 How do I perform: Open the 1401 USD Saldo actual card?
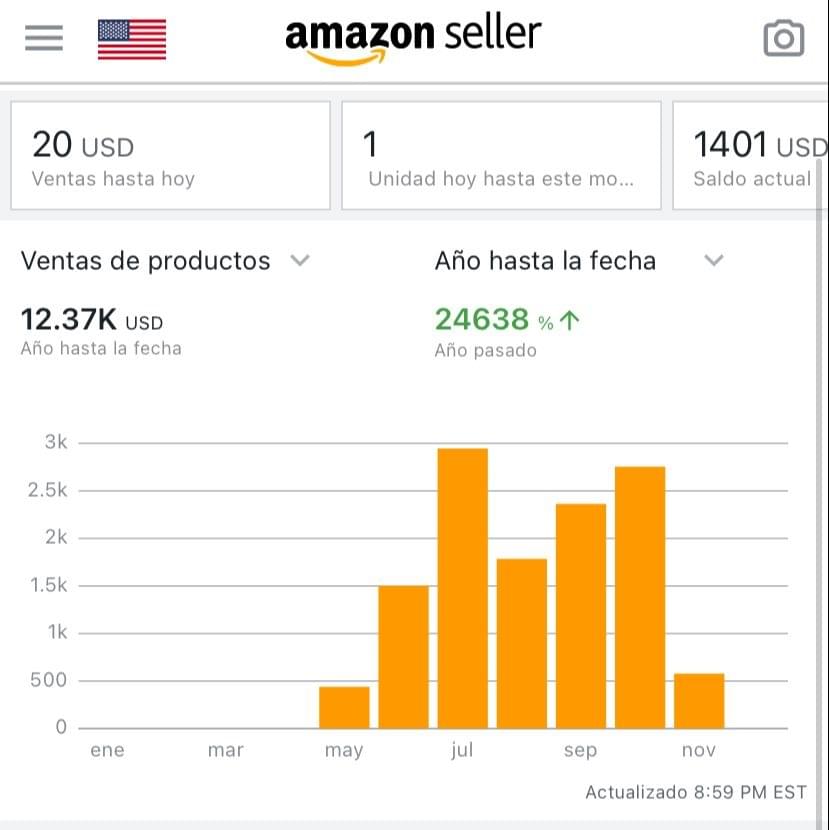750,157
